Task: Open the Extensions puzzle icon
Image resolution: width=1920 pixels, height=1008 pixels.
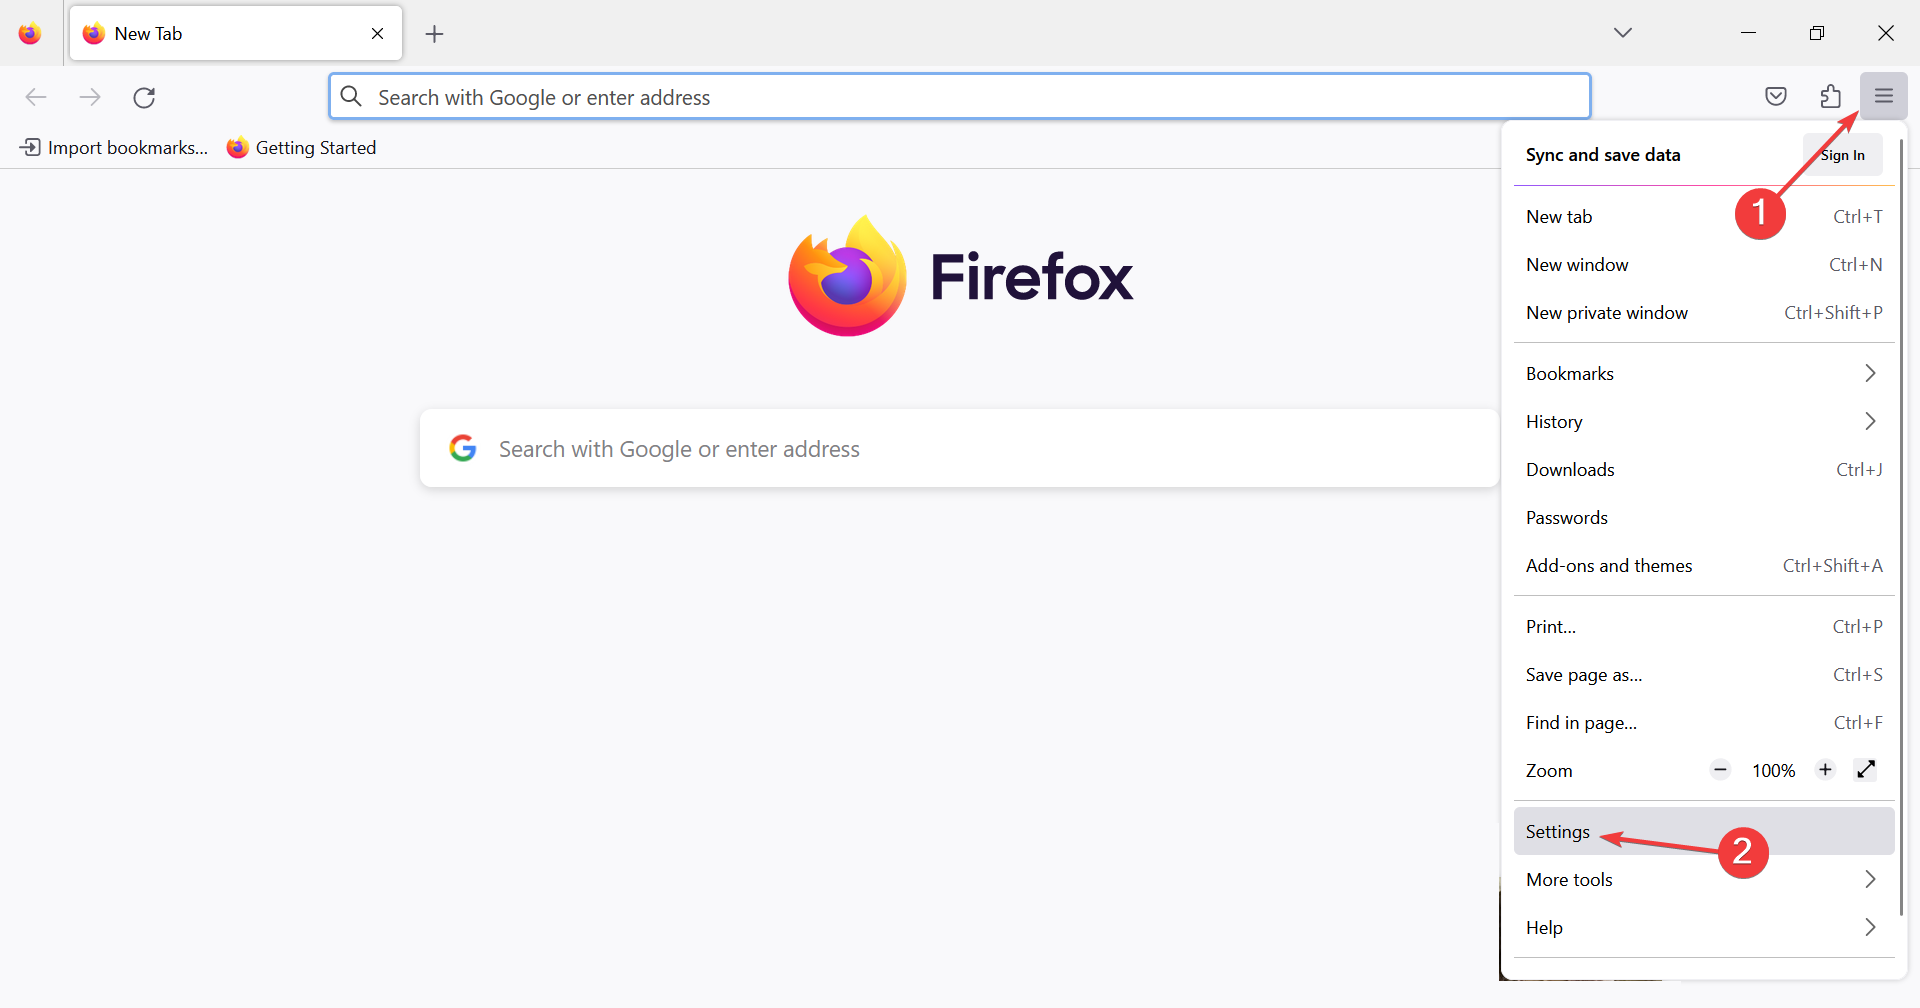Action: [x=1830, y=96]
